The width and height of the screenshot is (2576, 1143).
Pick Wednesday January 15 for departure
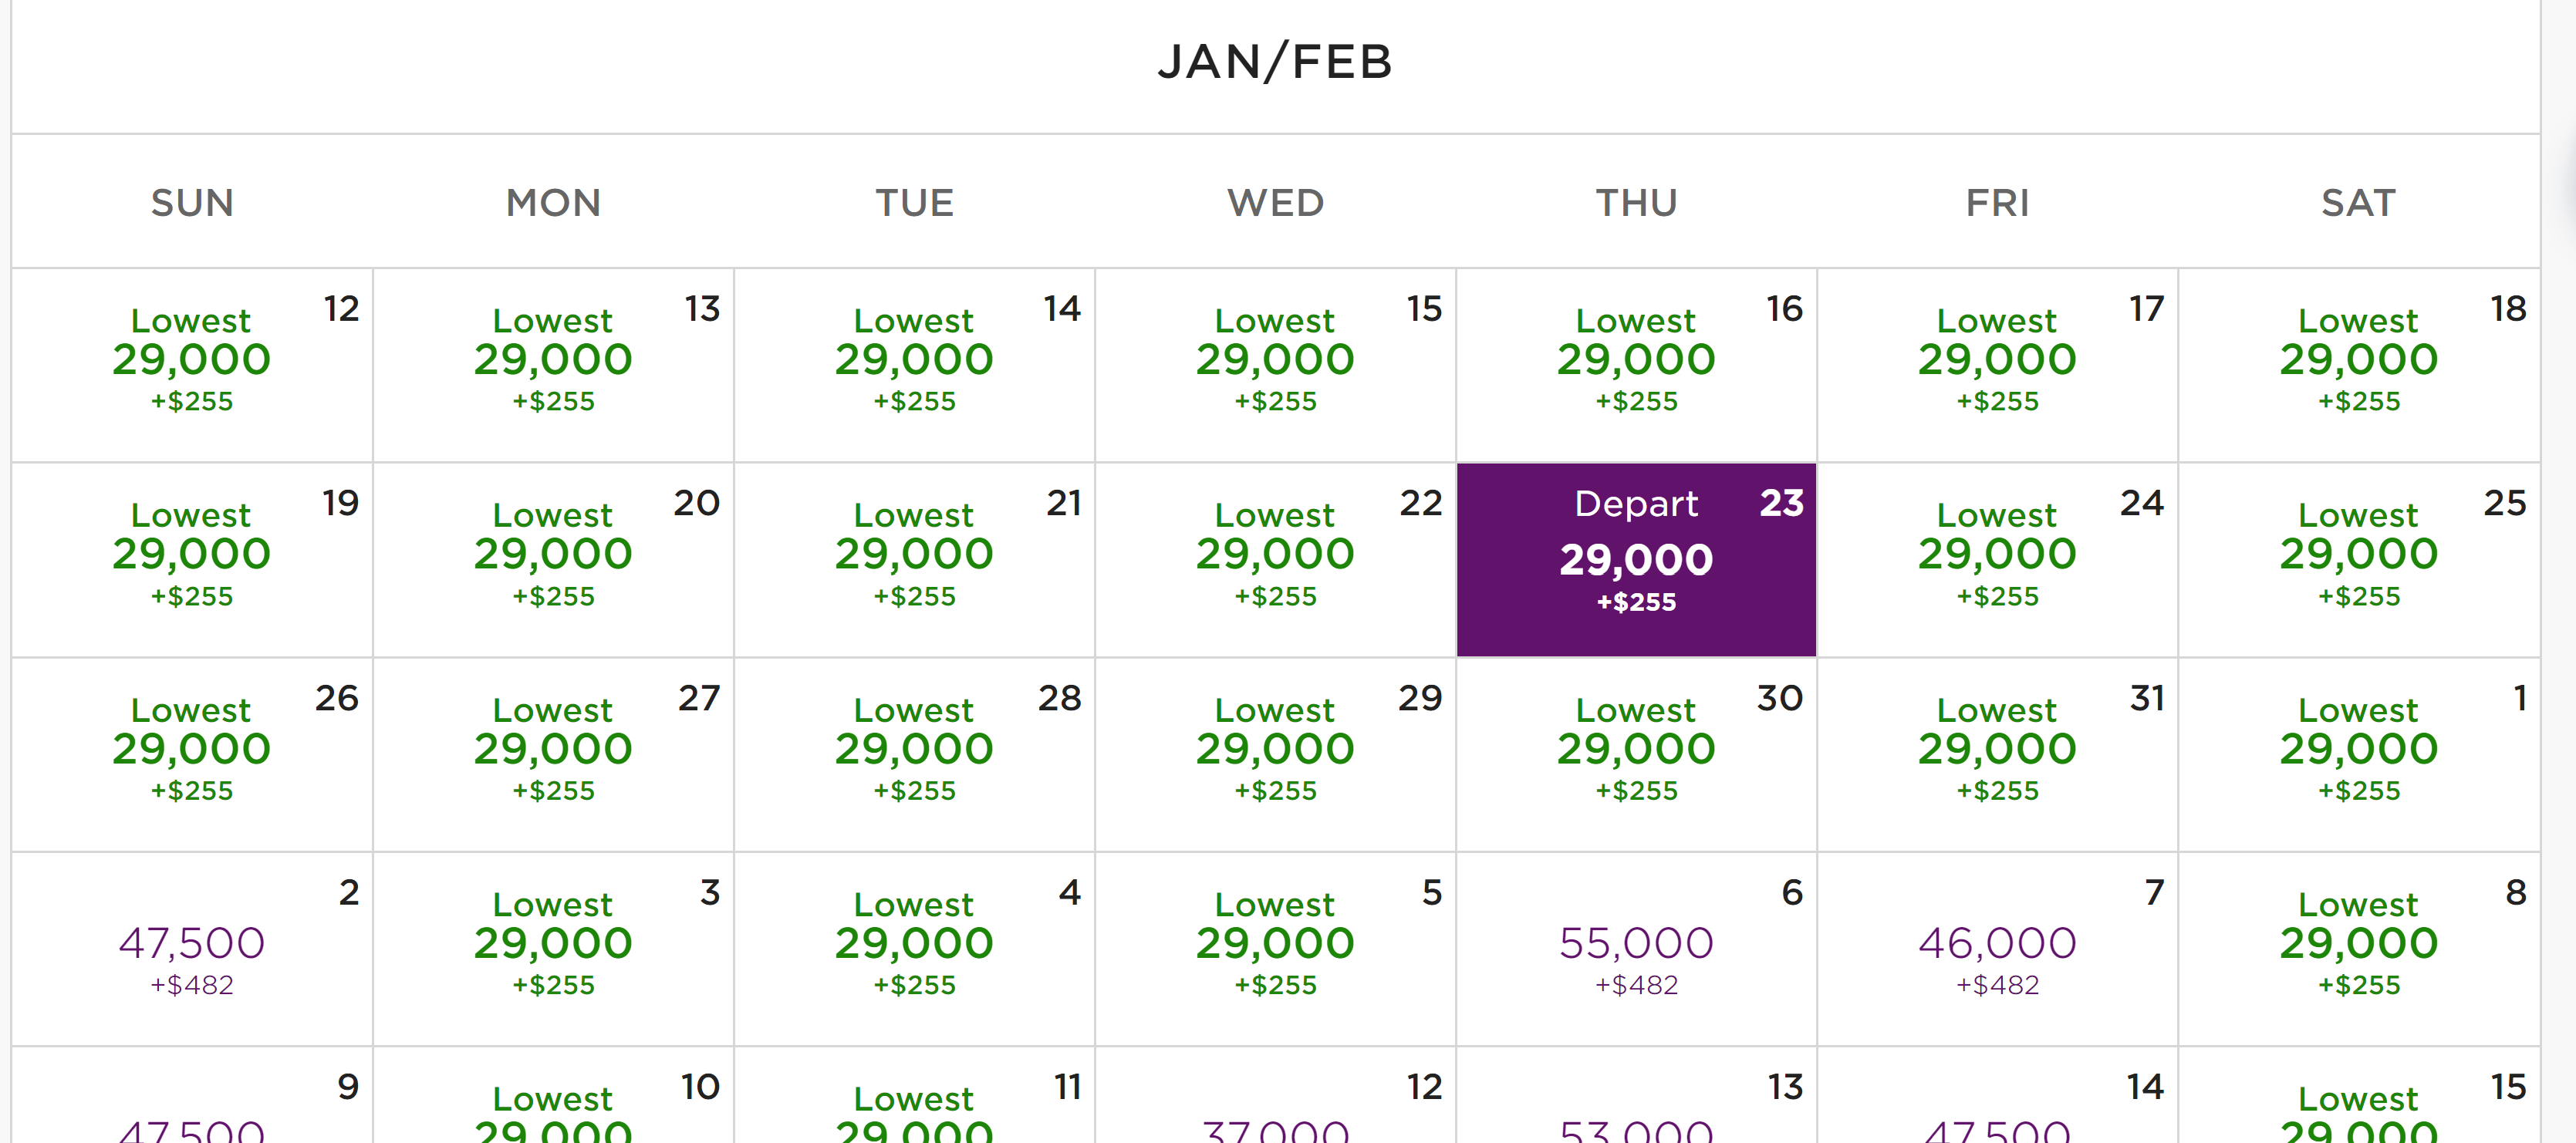pyautogui.click(x=1275, y=360)
